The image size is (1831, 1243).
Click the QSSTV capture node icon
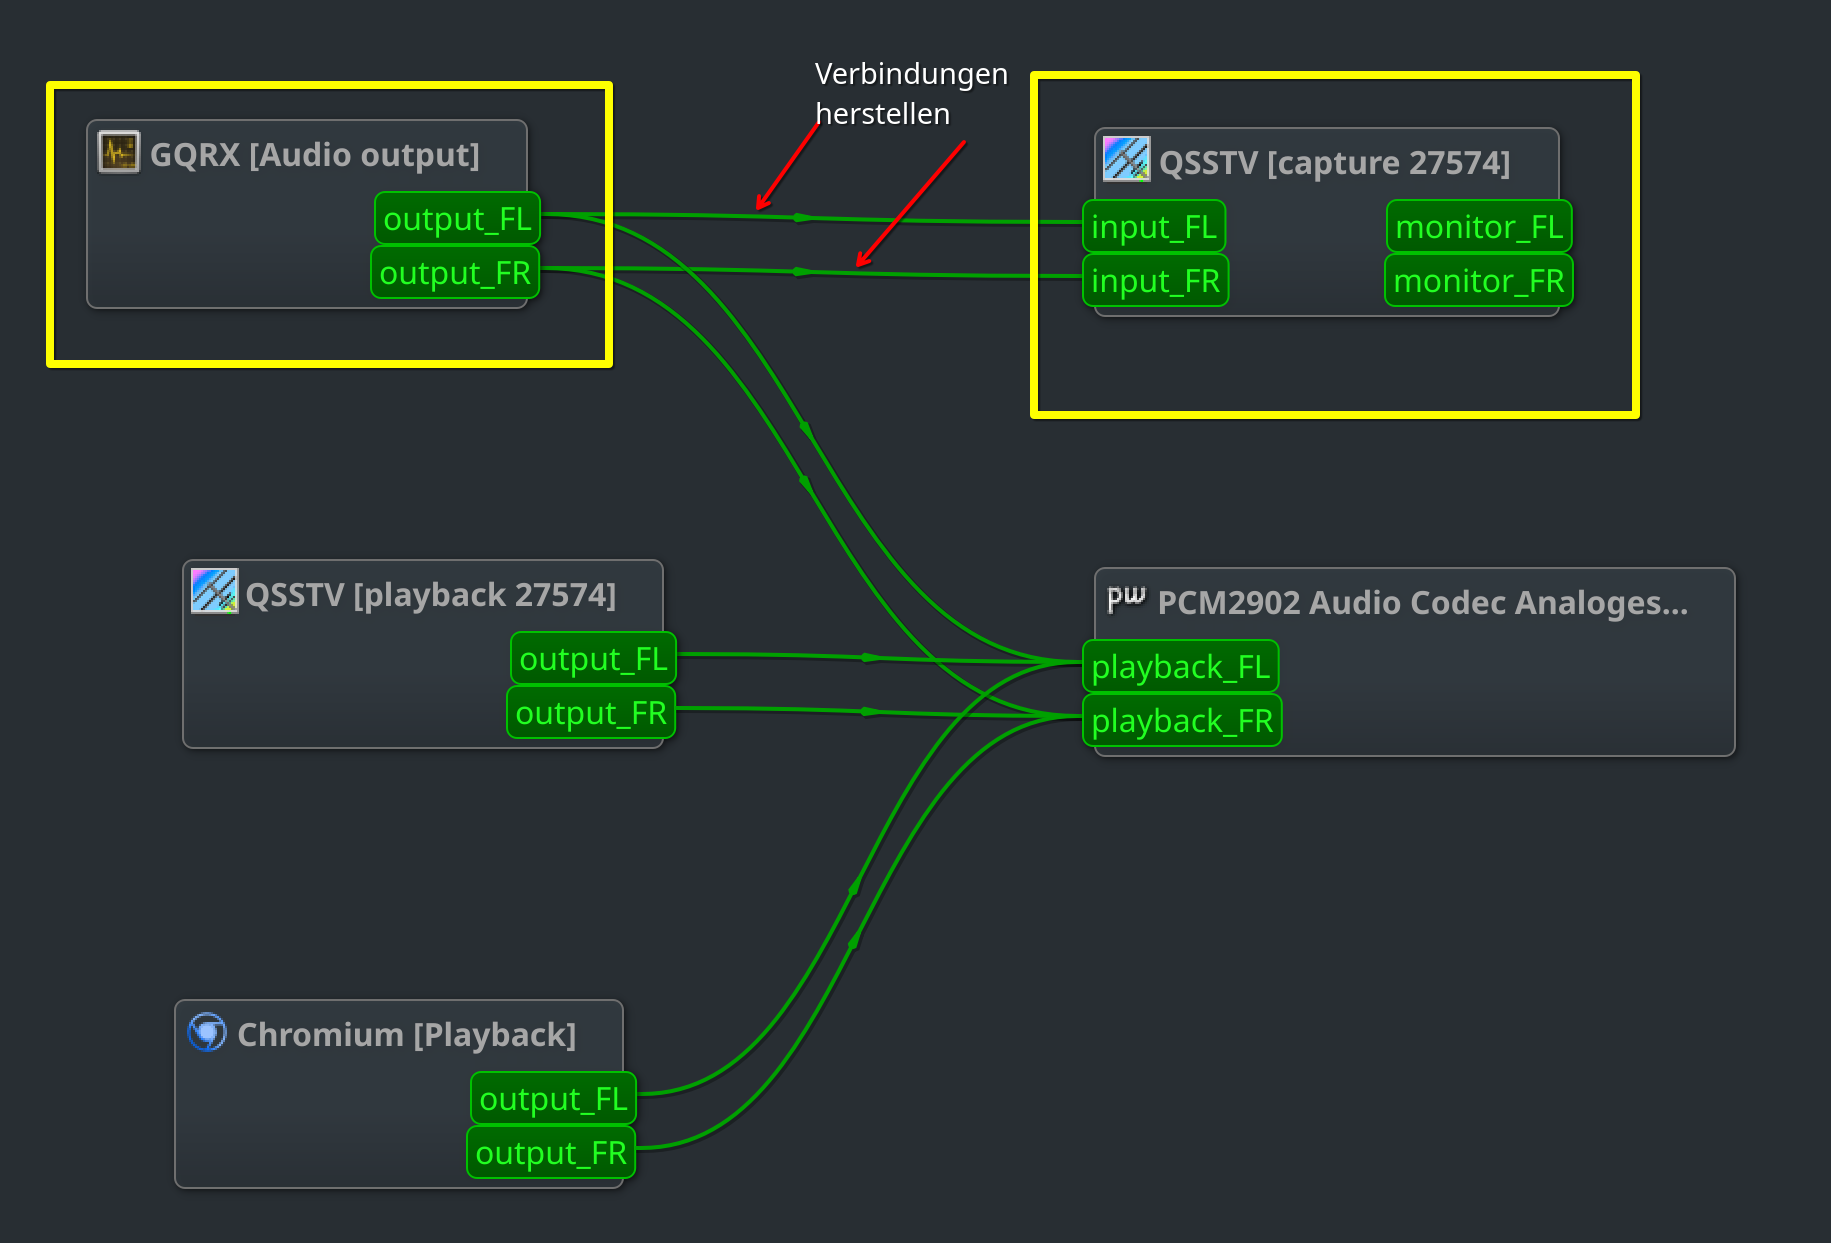1126,159
